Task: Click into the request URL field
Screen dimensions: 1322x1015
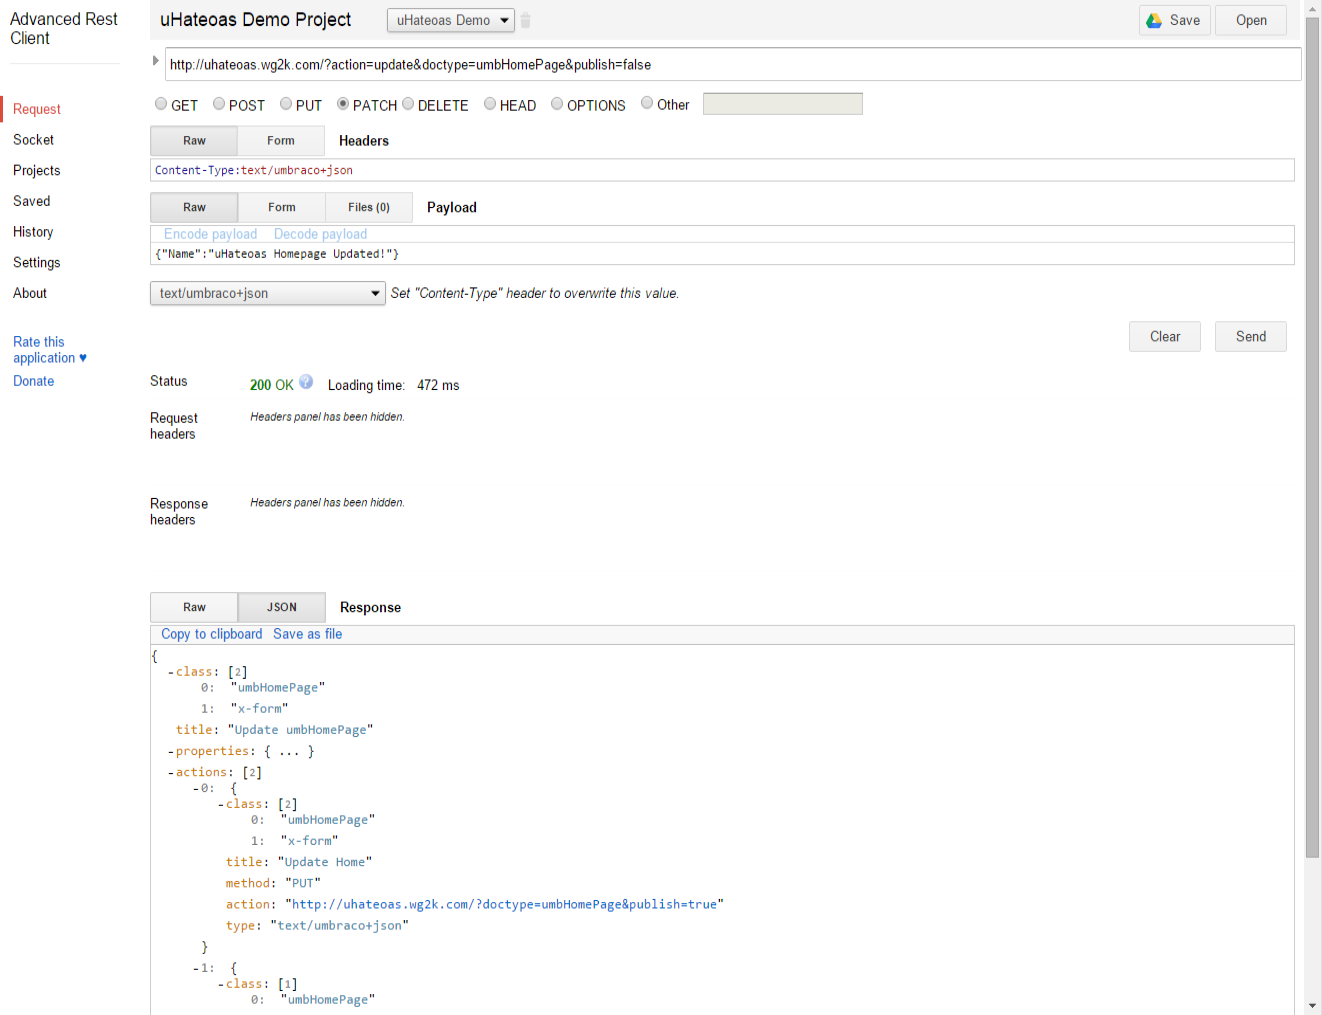Action: [733, 64]
